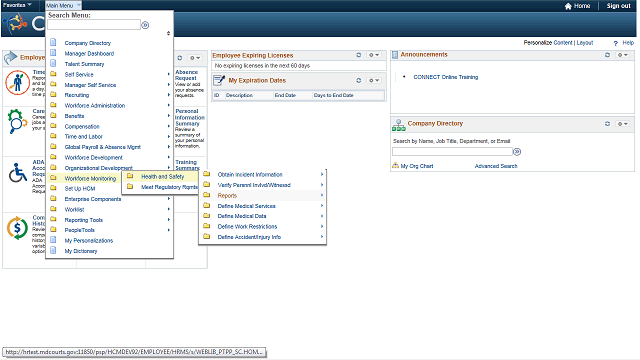This screenshot has height=360, width=640.
Task: Open Employee Expiring Licenses settings gear
Action: (374, 55)
